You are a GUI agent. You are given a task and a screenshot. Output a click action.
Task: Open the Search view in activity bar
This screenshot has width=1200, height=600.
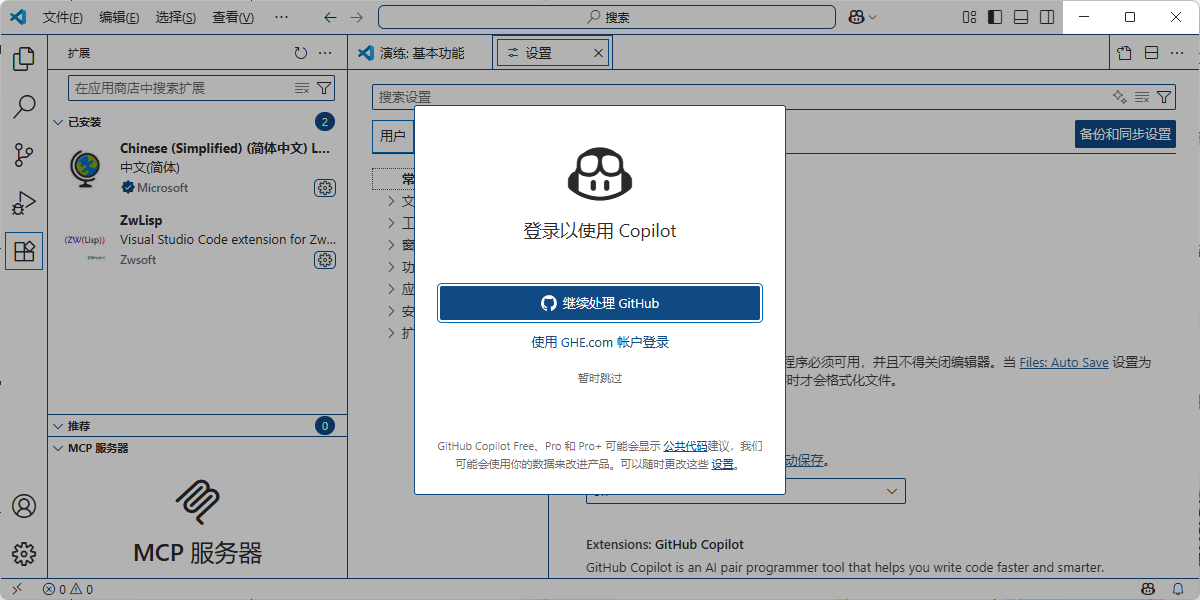tap(24, 107)
